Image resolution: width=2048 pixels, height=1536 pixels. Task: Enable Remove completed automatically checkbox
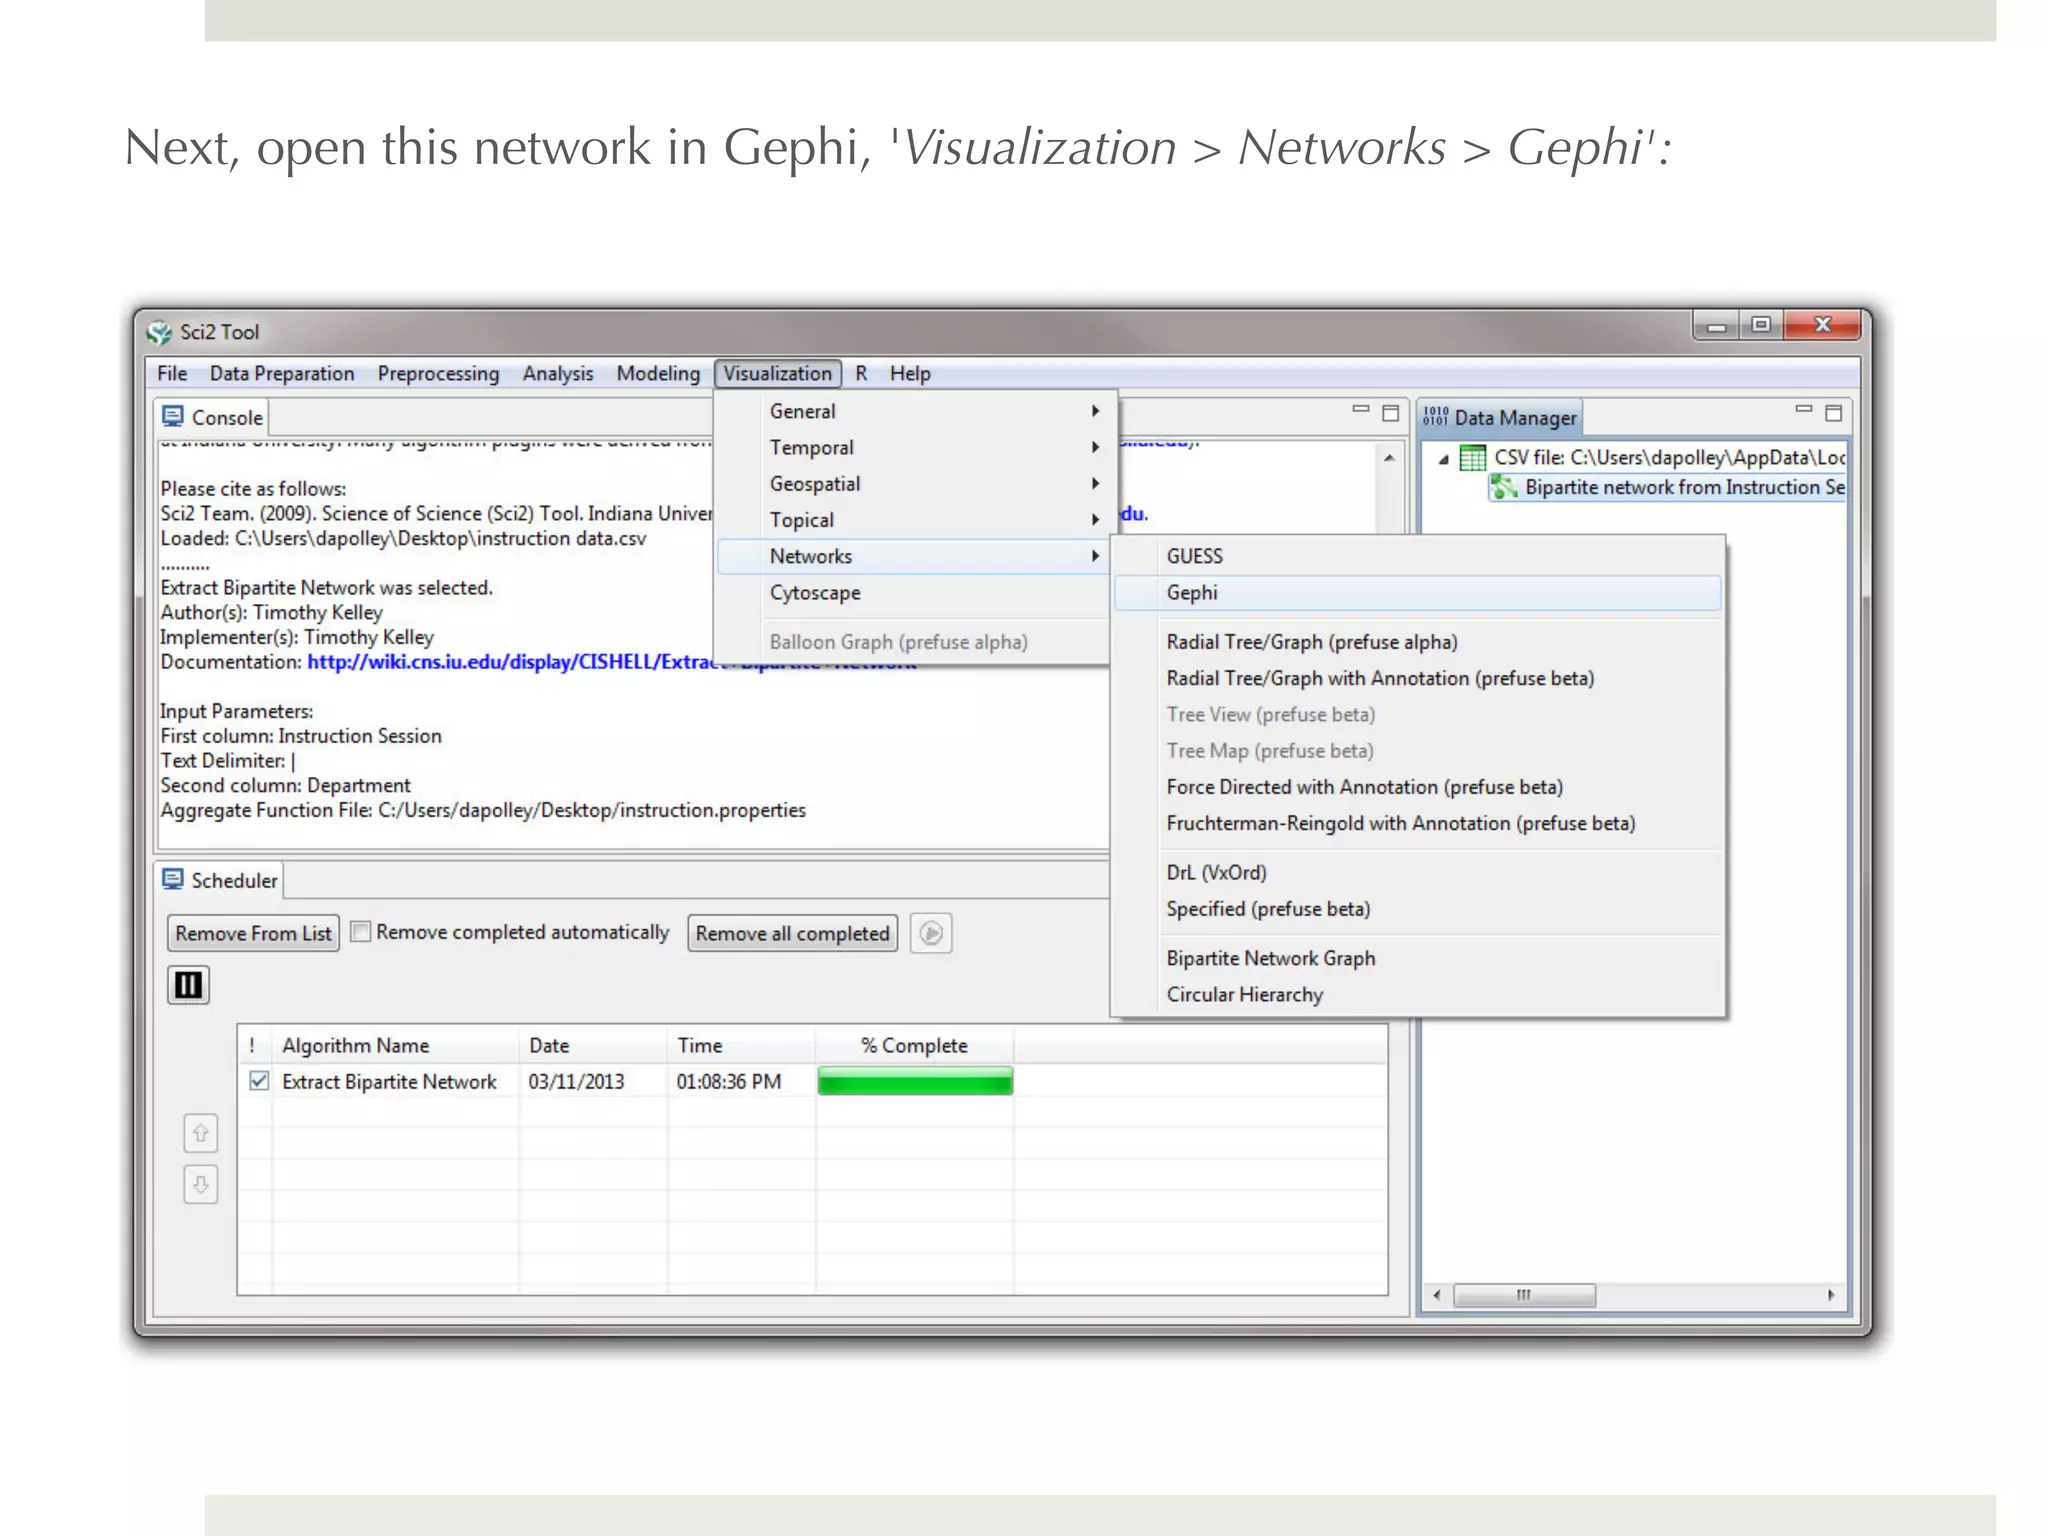pos(361,931)
